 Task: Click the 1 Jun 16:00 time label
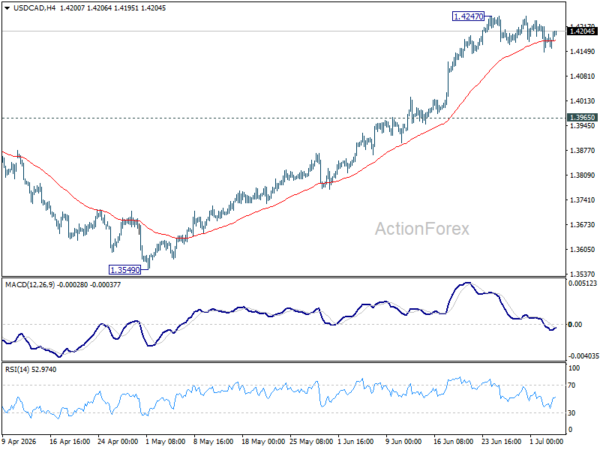click(x=355, y=442)
